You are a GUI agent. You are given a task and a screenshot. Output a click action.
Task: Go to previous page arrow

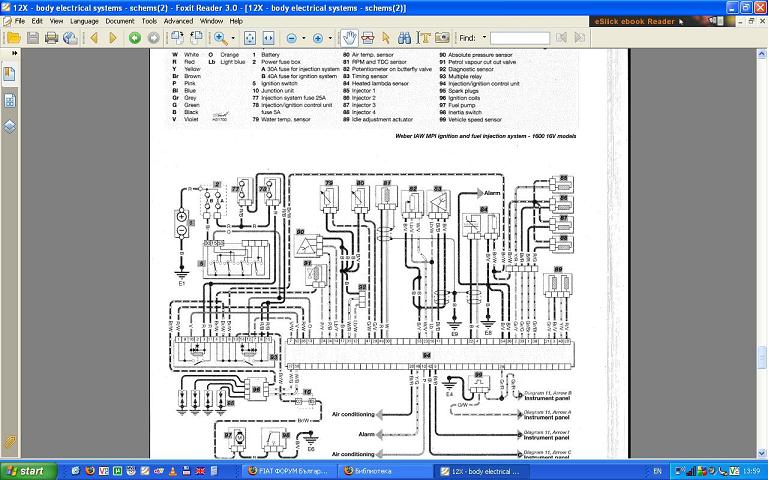tap(93, 38)
